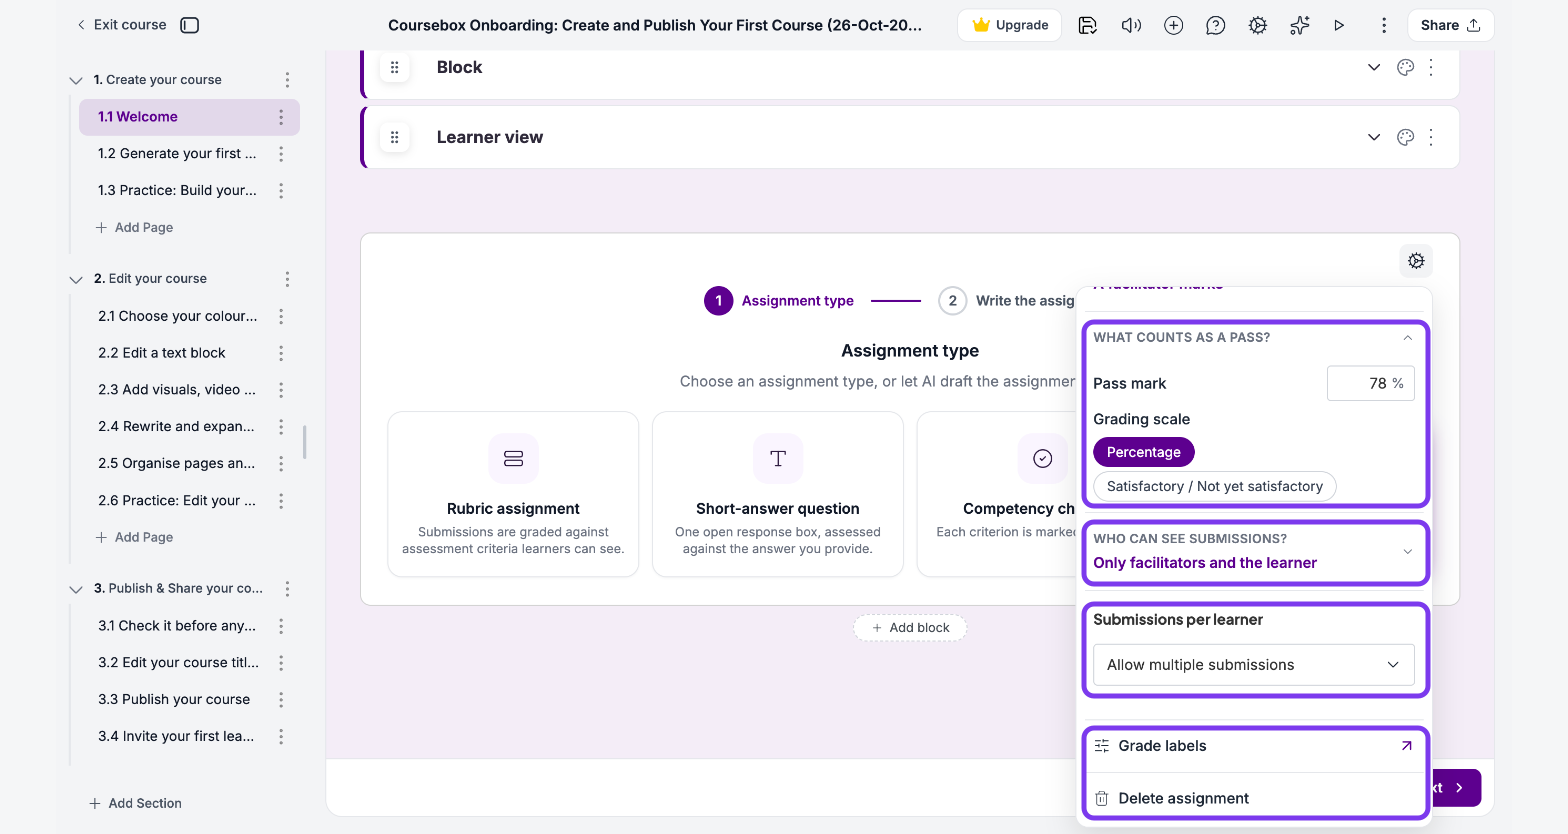Collapse the 3. Publish & Share section
Viewport: 1568px width, 834px height.
pyautogui.click(x=76, y=589)
